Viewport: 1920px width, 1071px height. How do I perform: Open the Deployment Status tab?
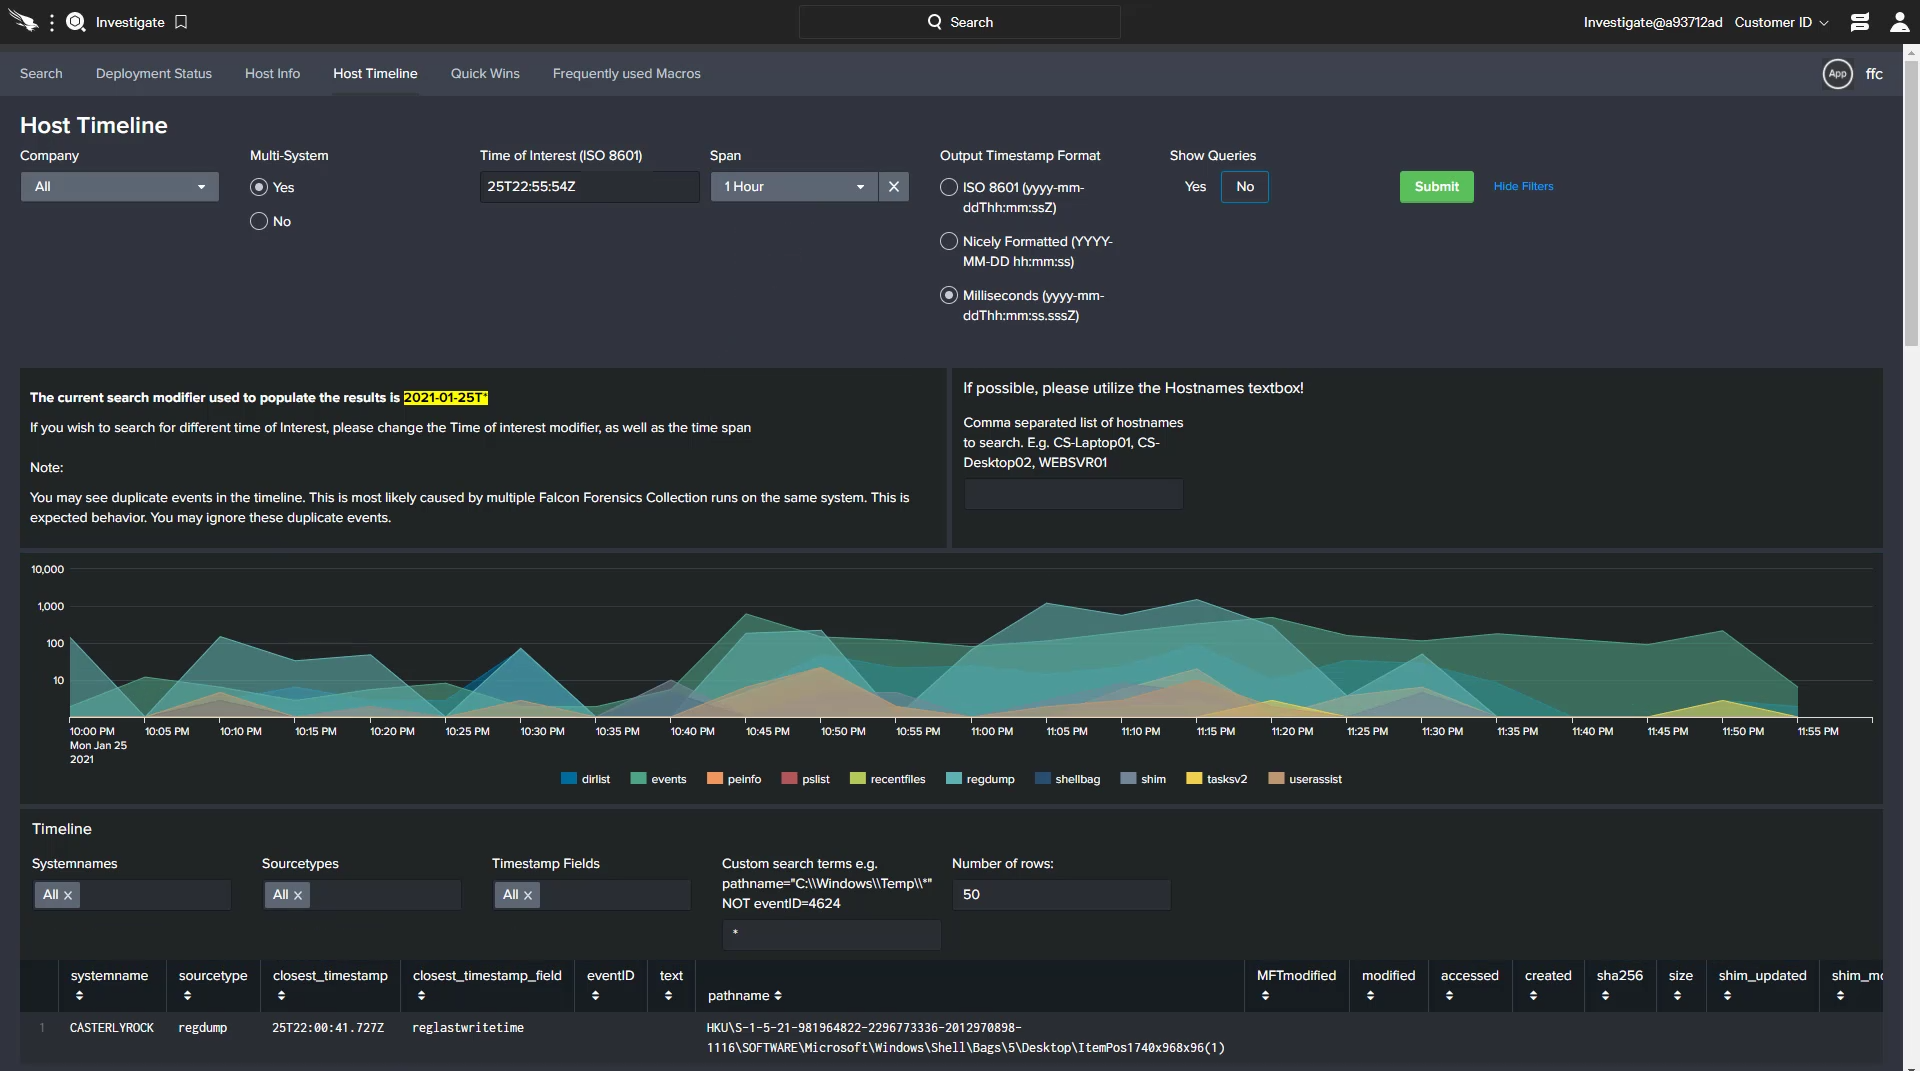(x=154, y=74)
